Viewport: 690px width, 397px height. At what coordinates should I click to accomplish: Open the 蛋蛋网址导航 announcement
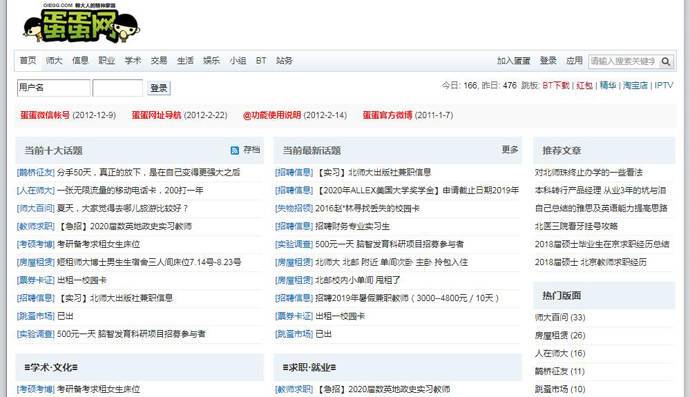click(x=157, y=115)
